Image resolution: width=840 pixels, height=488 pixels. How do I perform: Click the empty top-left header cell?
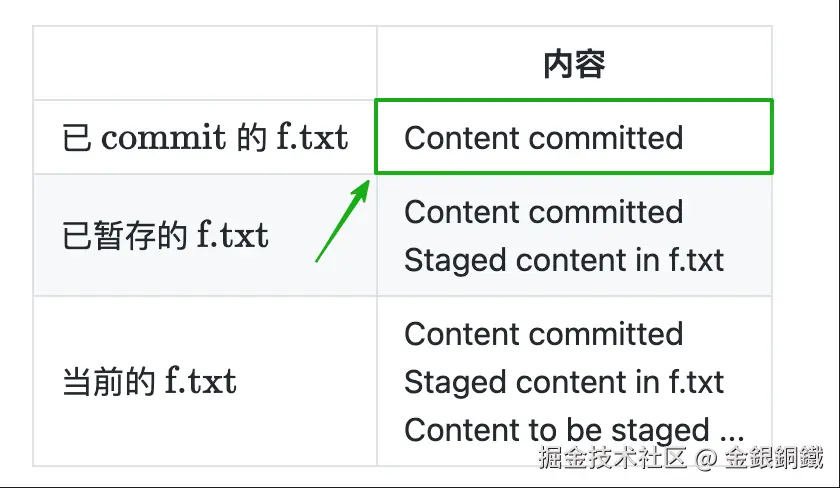coord(205,63)
